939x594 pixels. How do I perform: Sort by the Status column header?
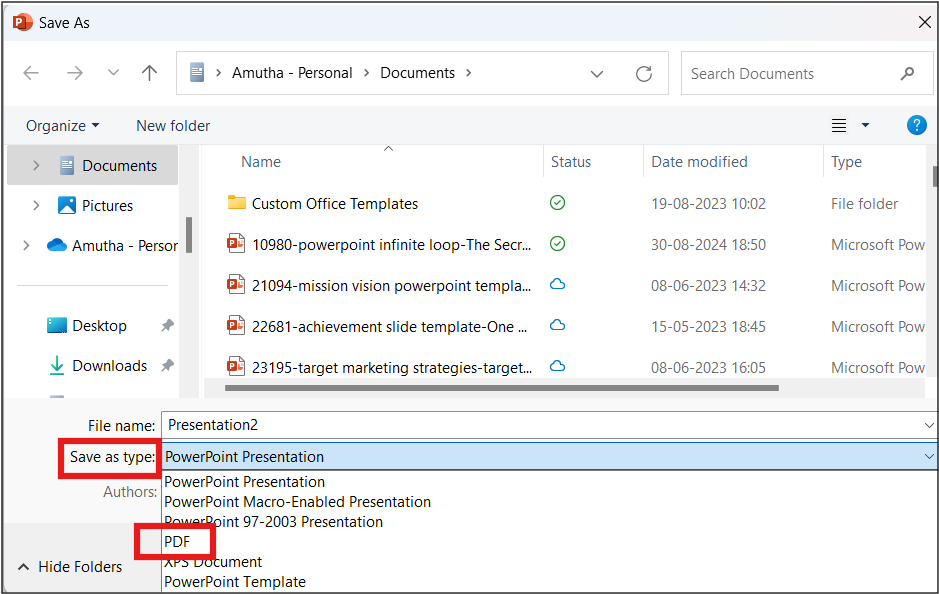pos(570,162)
